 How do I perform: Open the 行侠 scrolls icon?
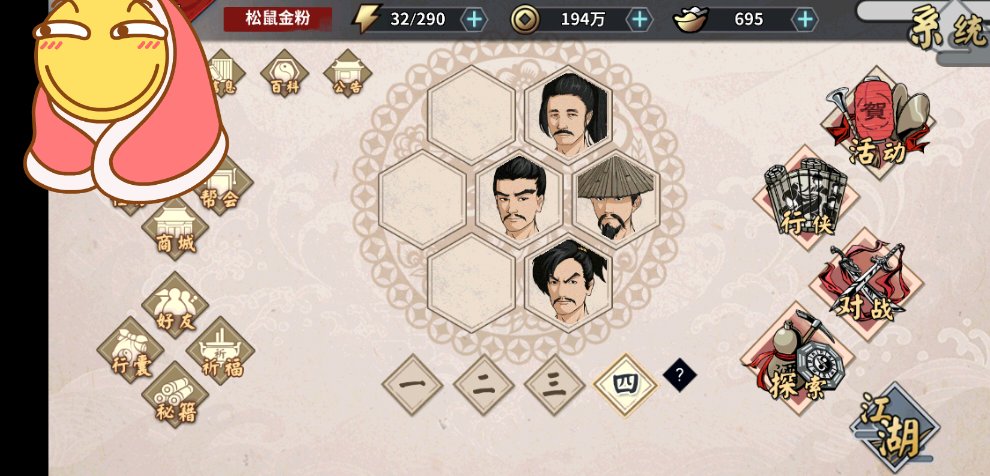[x=806, y=198]
